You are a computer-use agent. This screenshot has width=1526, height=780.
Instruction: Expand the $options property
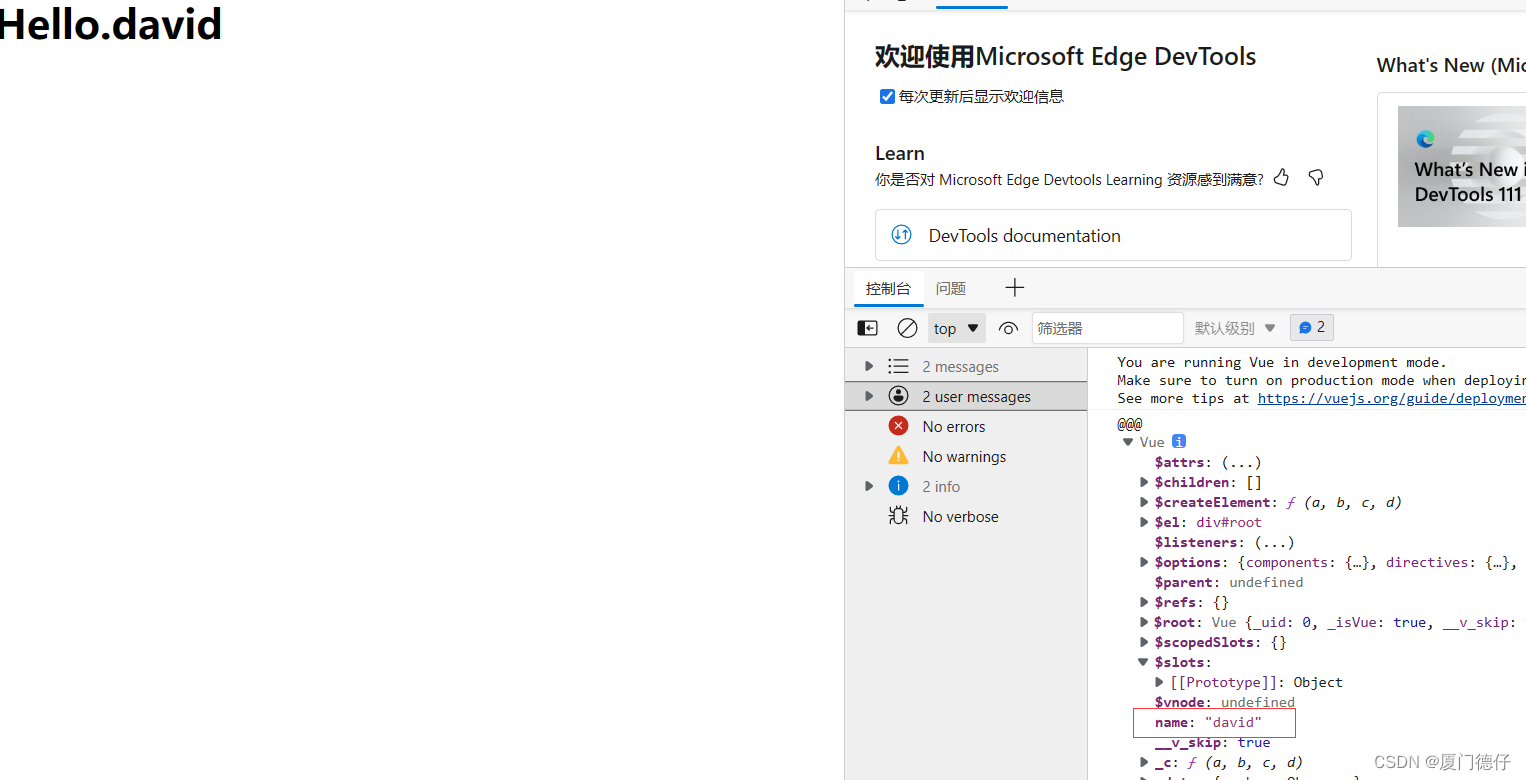point(1145,562)
